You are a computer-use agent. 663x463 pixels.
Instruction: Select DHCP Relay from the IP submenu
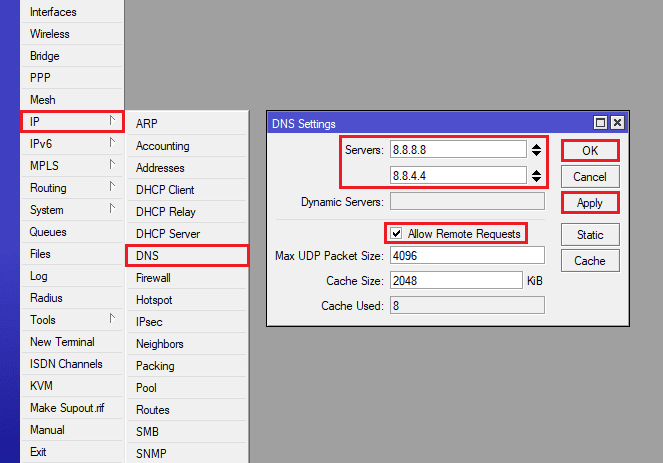tap(187, 212)
